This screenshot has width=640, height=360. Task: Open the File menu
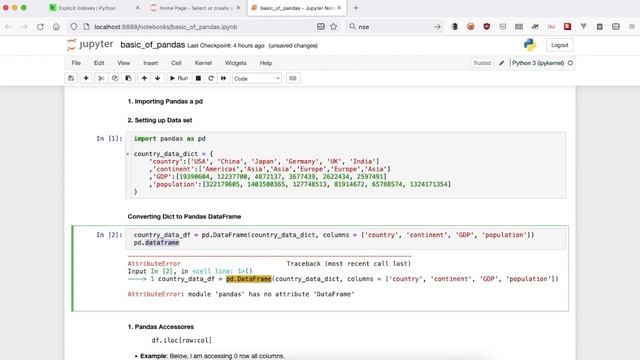point(76,63)
